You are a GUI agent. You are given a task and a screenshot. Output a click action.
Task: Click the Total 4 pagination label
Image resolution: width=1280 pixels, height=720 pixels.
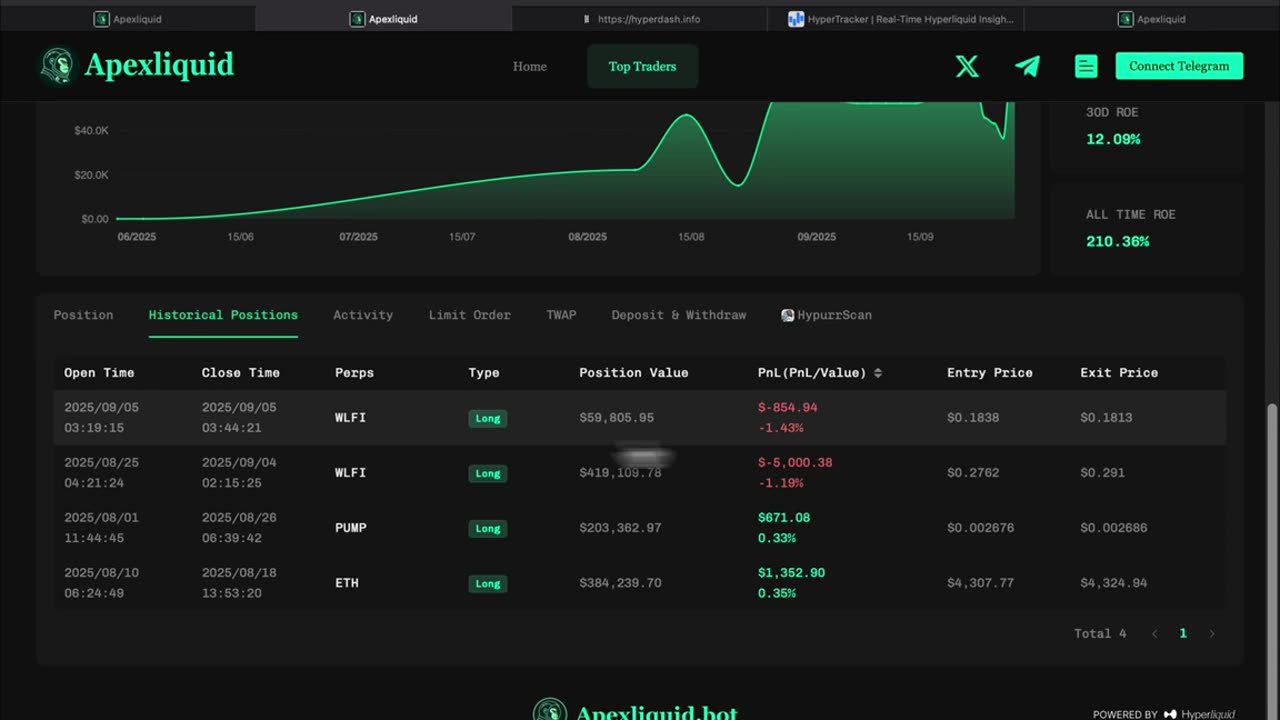tap(1100, 634)
